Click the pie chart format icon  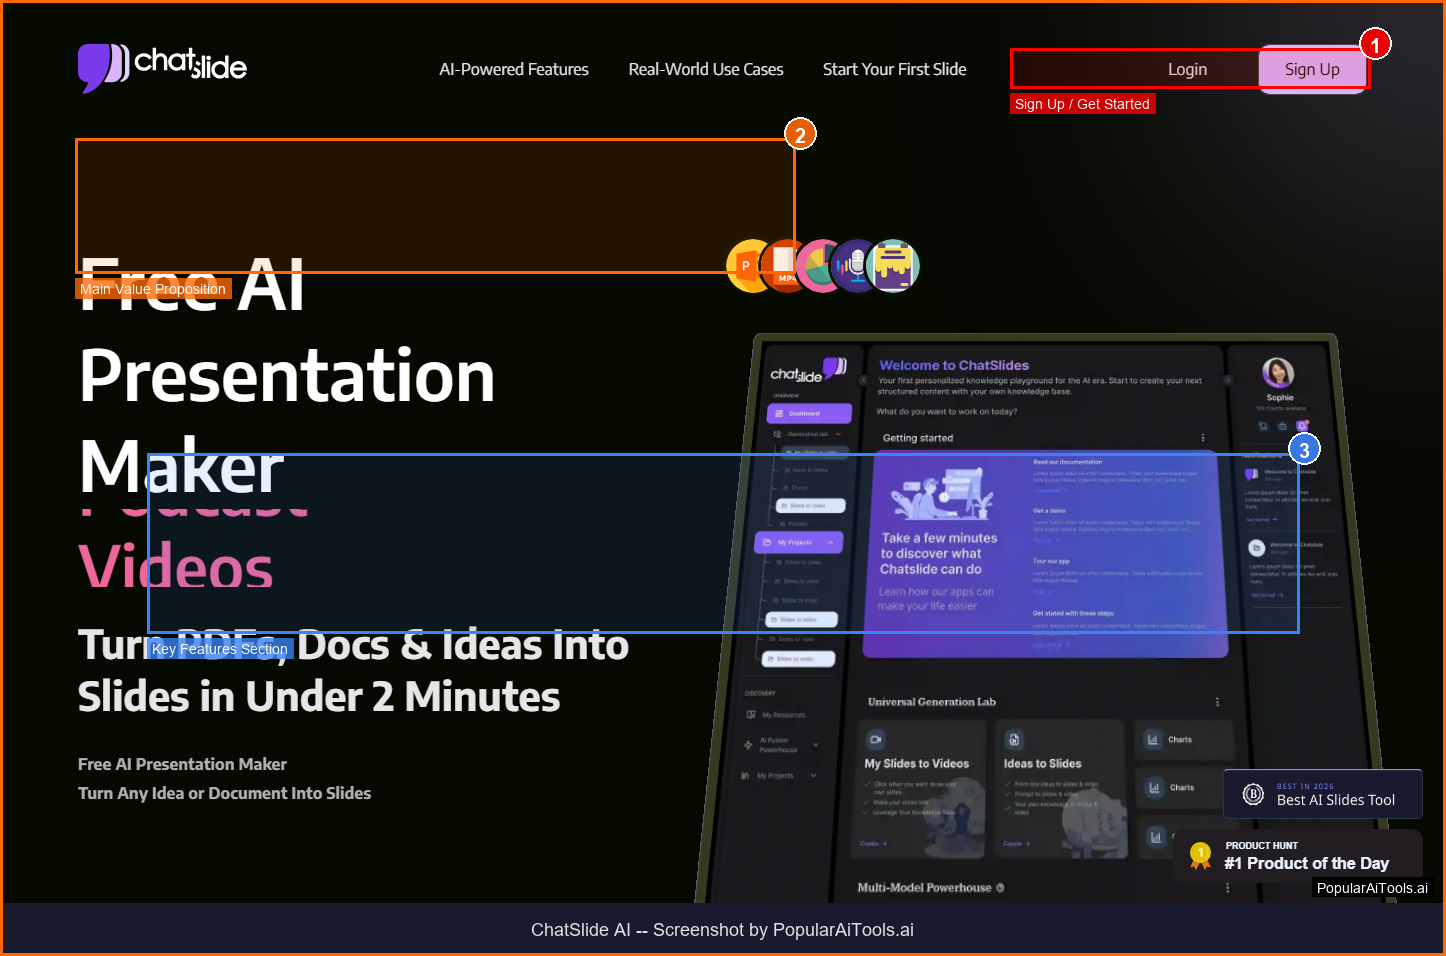pos(820,266)
